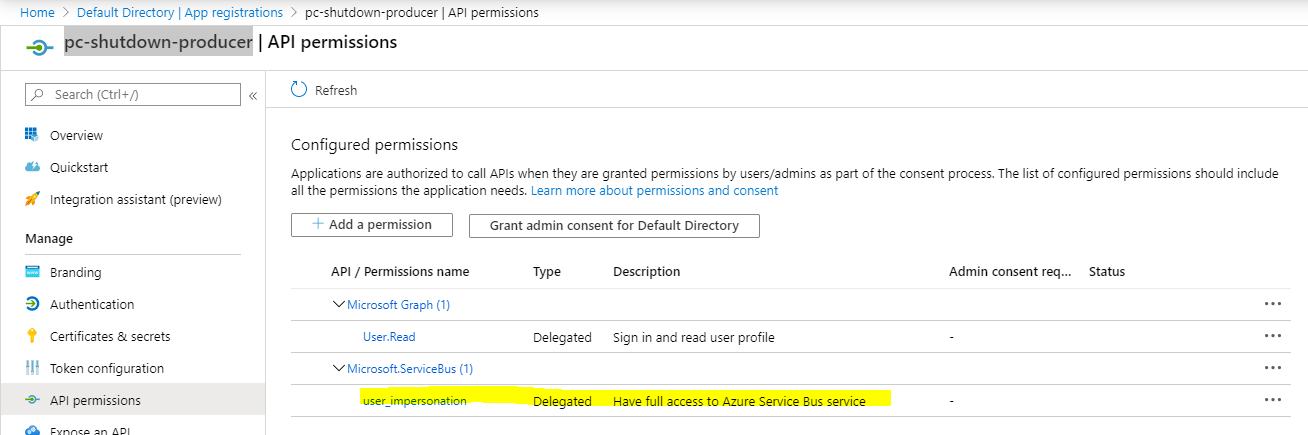Screen dimensions: 1308x435
Task: Click the user_impersonation permission link
Action: click(414, 401)
